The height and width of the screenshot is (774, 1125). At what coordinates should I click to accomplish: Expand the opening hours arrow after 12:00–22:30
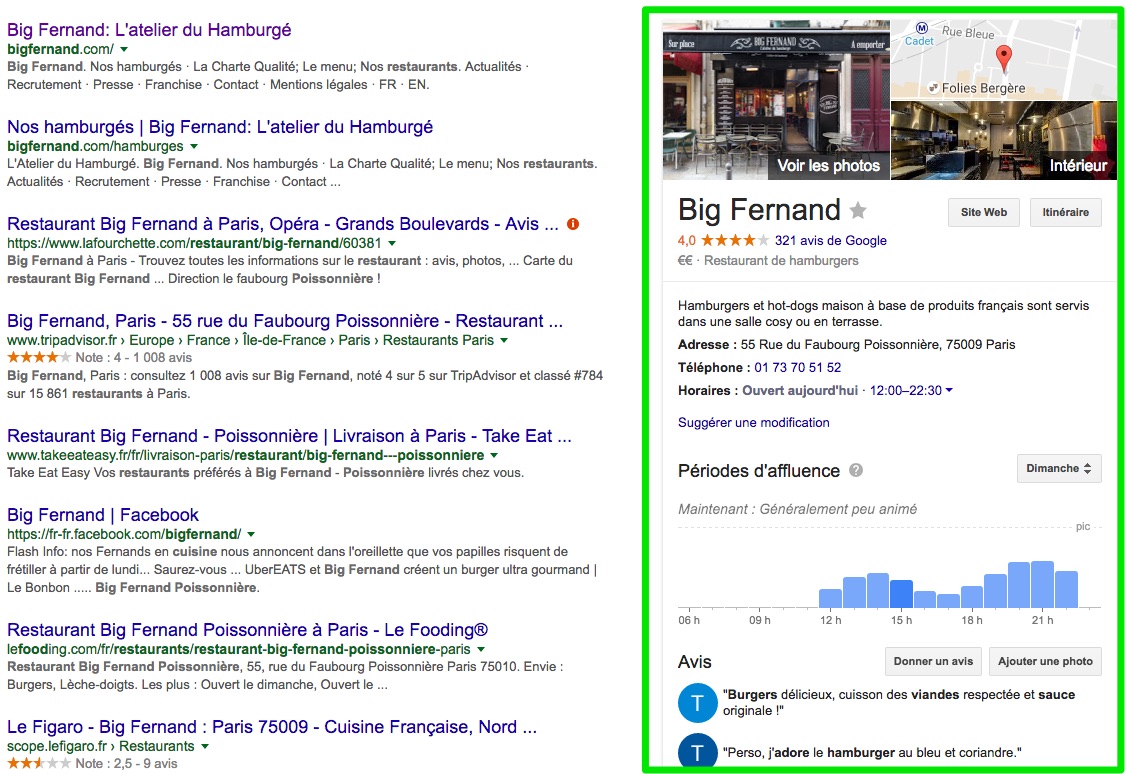[949, 390]
